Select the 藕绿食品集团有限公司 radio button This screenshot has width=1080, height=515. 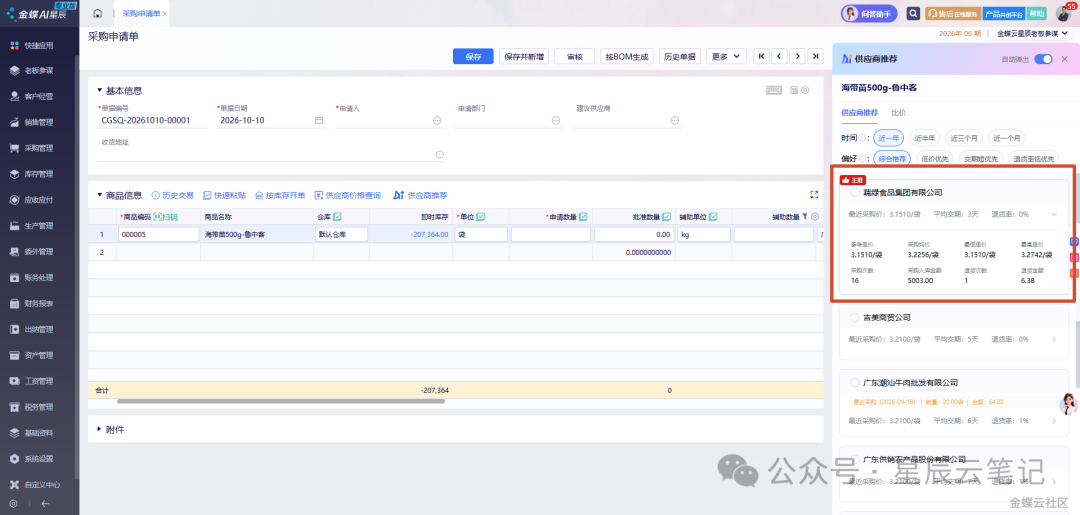coord(855,193)
